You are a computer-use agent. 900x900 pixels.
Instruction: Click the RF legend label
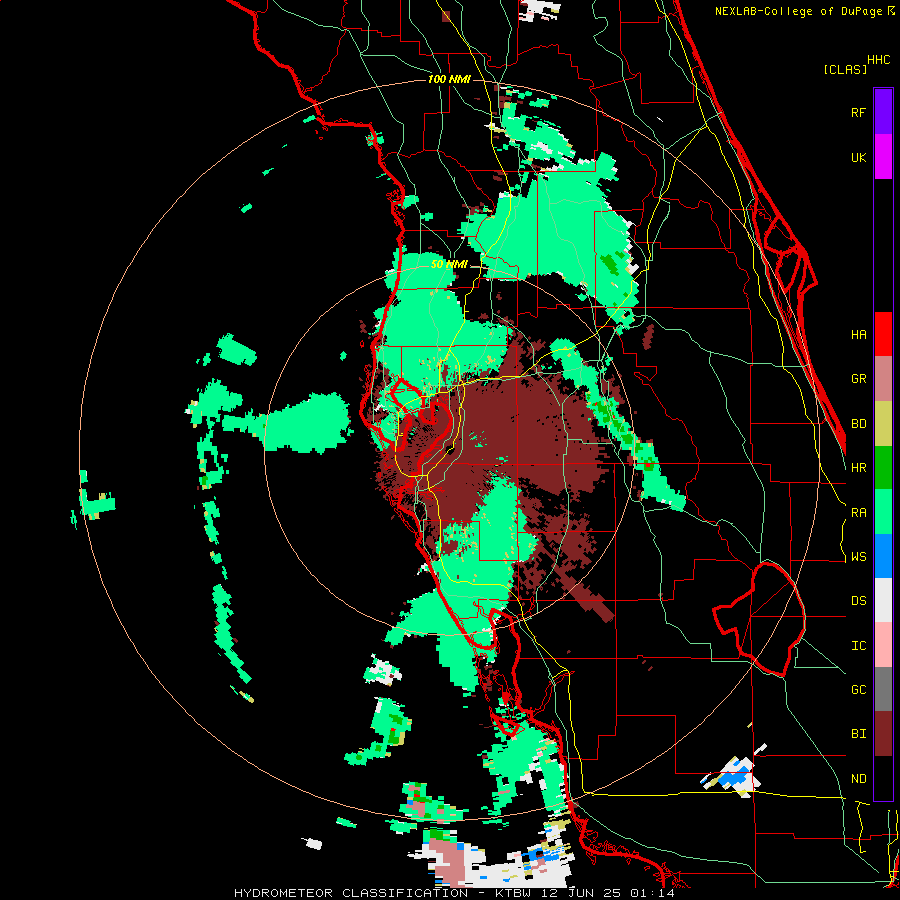click(x=859, y=112)
